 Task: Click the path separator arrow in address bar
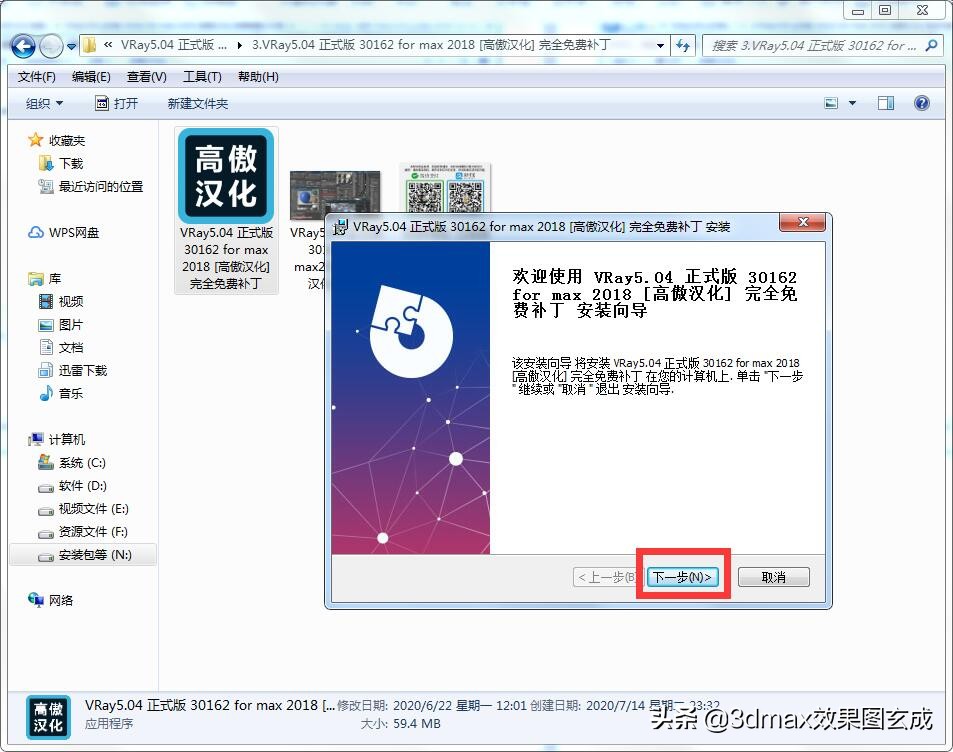(x=240, y=46)
